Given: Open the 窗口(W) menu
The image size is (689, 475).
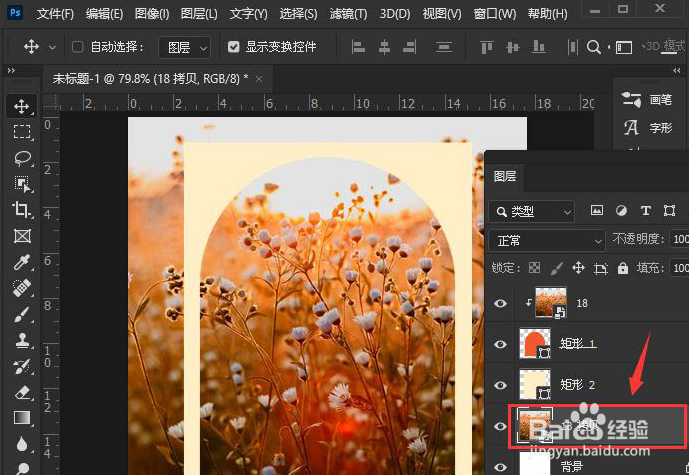Looking at the screenshot, I should click(495, 14).
